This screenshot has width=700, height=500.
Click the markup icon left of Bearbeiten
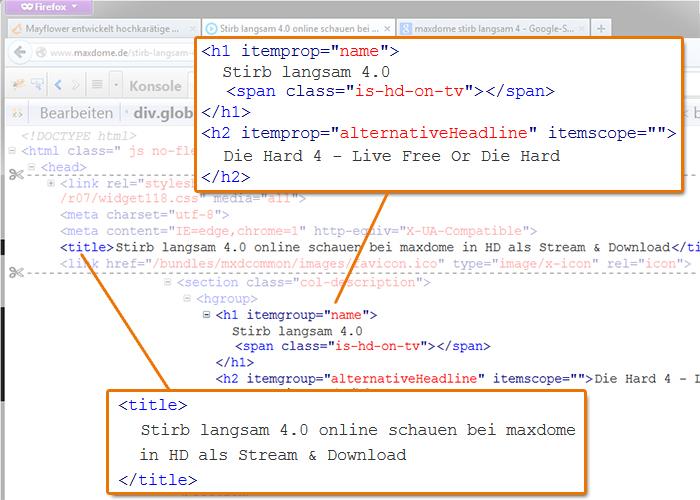point(17,114)
